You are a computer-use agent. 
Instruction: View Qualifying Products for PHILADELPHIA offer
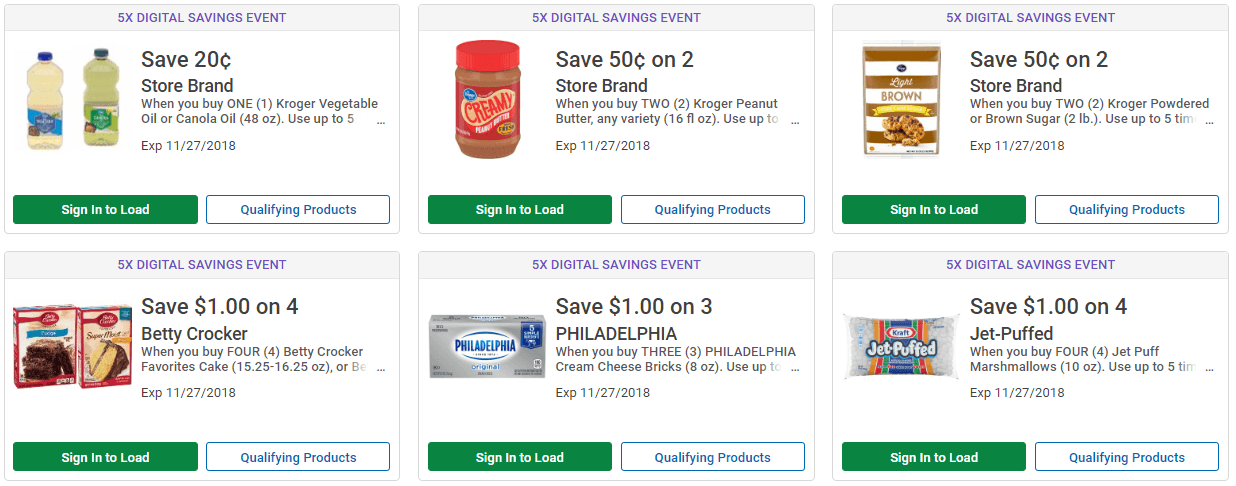pyautogui.click(x=712, y=458)
